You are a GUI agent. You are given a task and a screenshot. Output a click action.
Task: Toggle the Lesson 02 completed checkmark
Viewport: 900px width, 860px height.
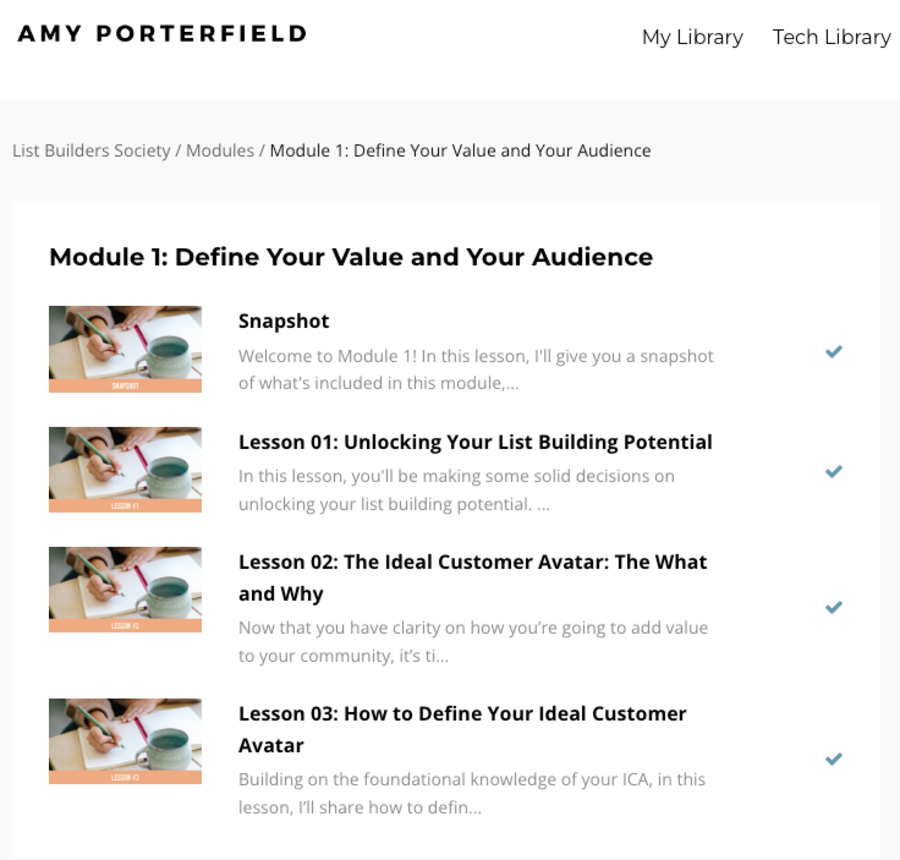[833, 607]
